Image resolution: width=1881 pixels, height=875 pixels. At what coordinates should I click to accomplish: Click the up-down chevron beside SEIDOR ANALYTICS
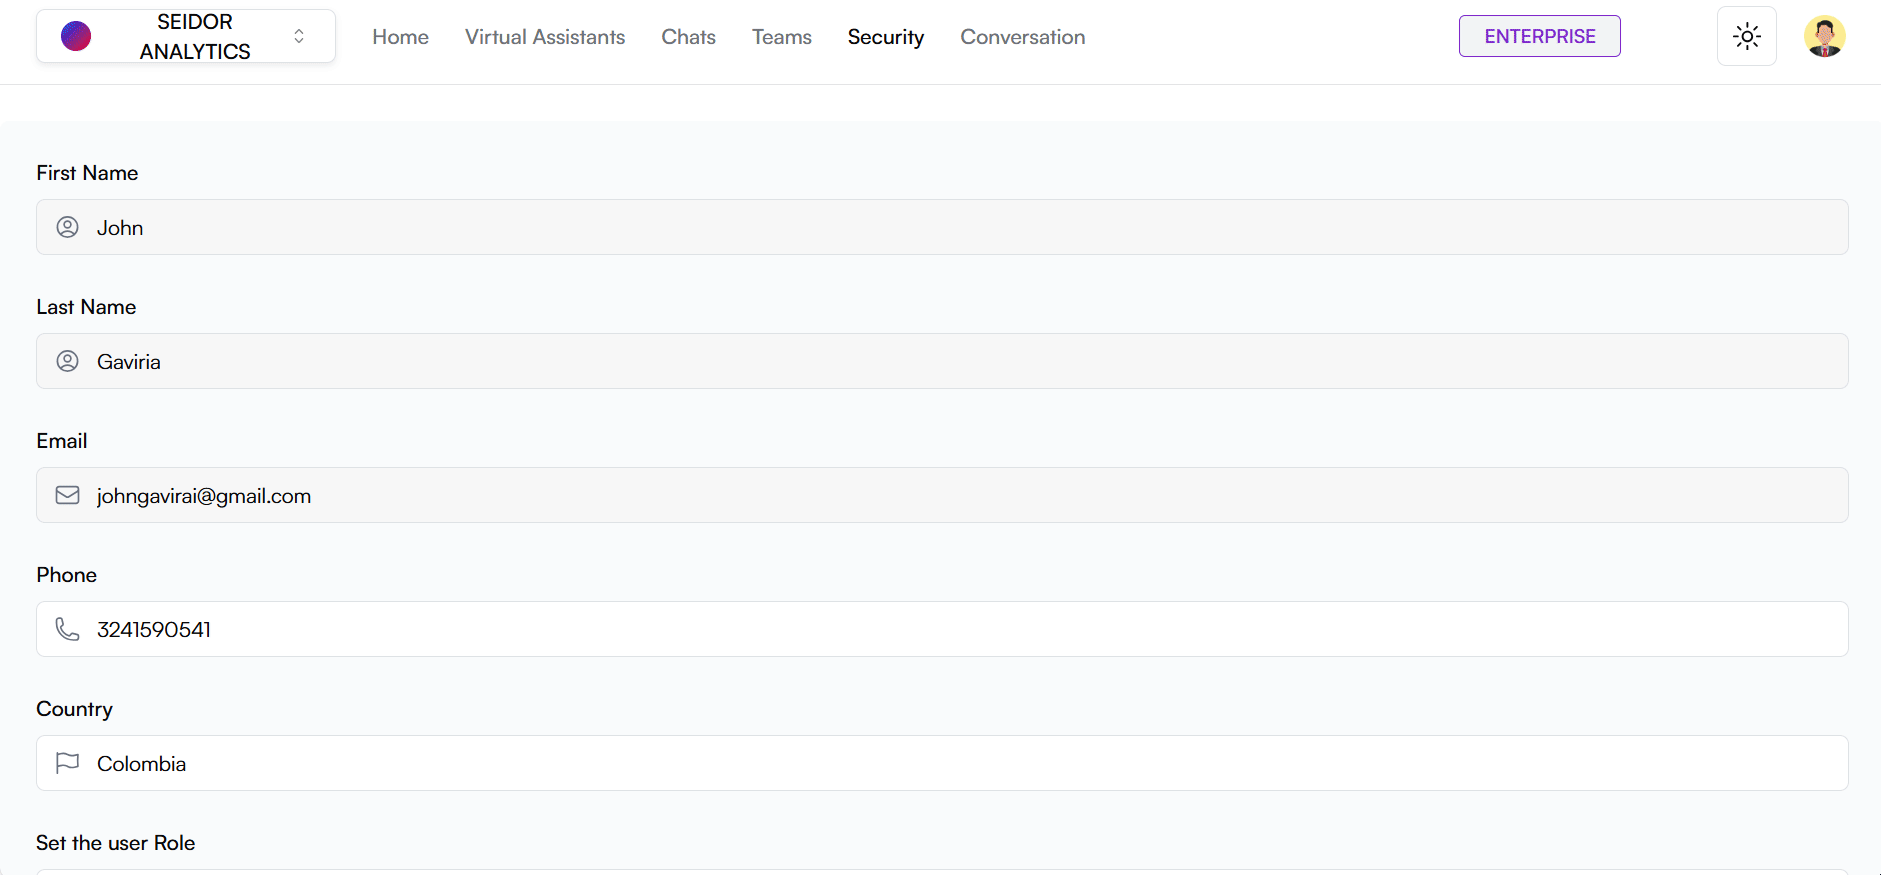[299, 37]
